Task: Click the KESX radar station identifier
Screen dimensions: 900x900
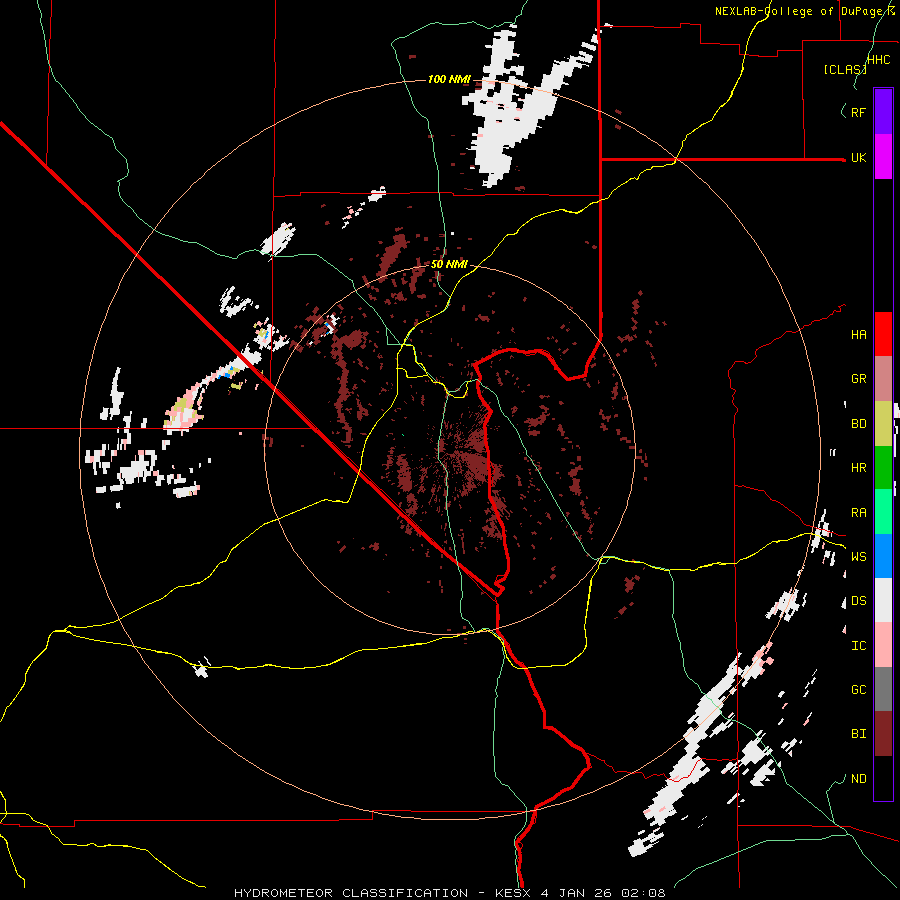Action: (x=514, y=893)
